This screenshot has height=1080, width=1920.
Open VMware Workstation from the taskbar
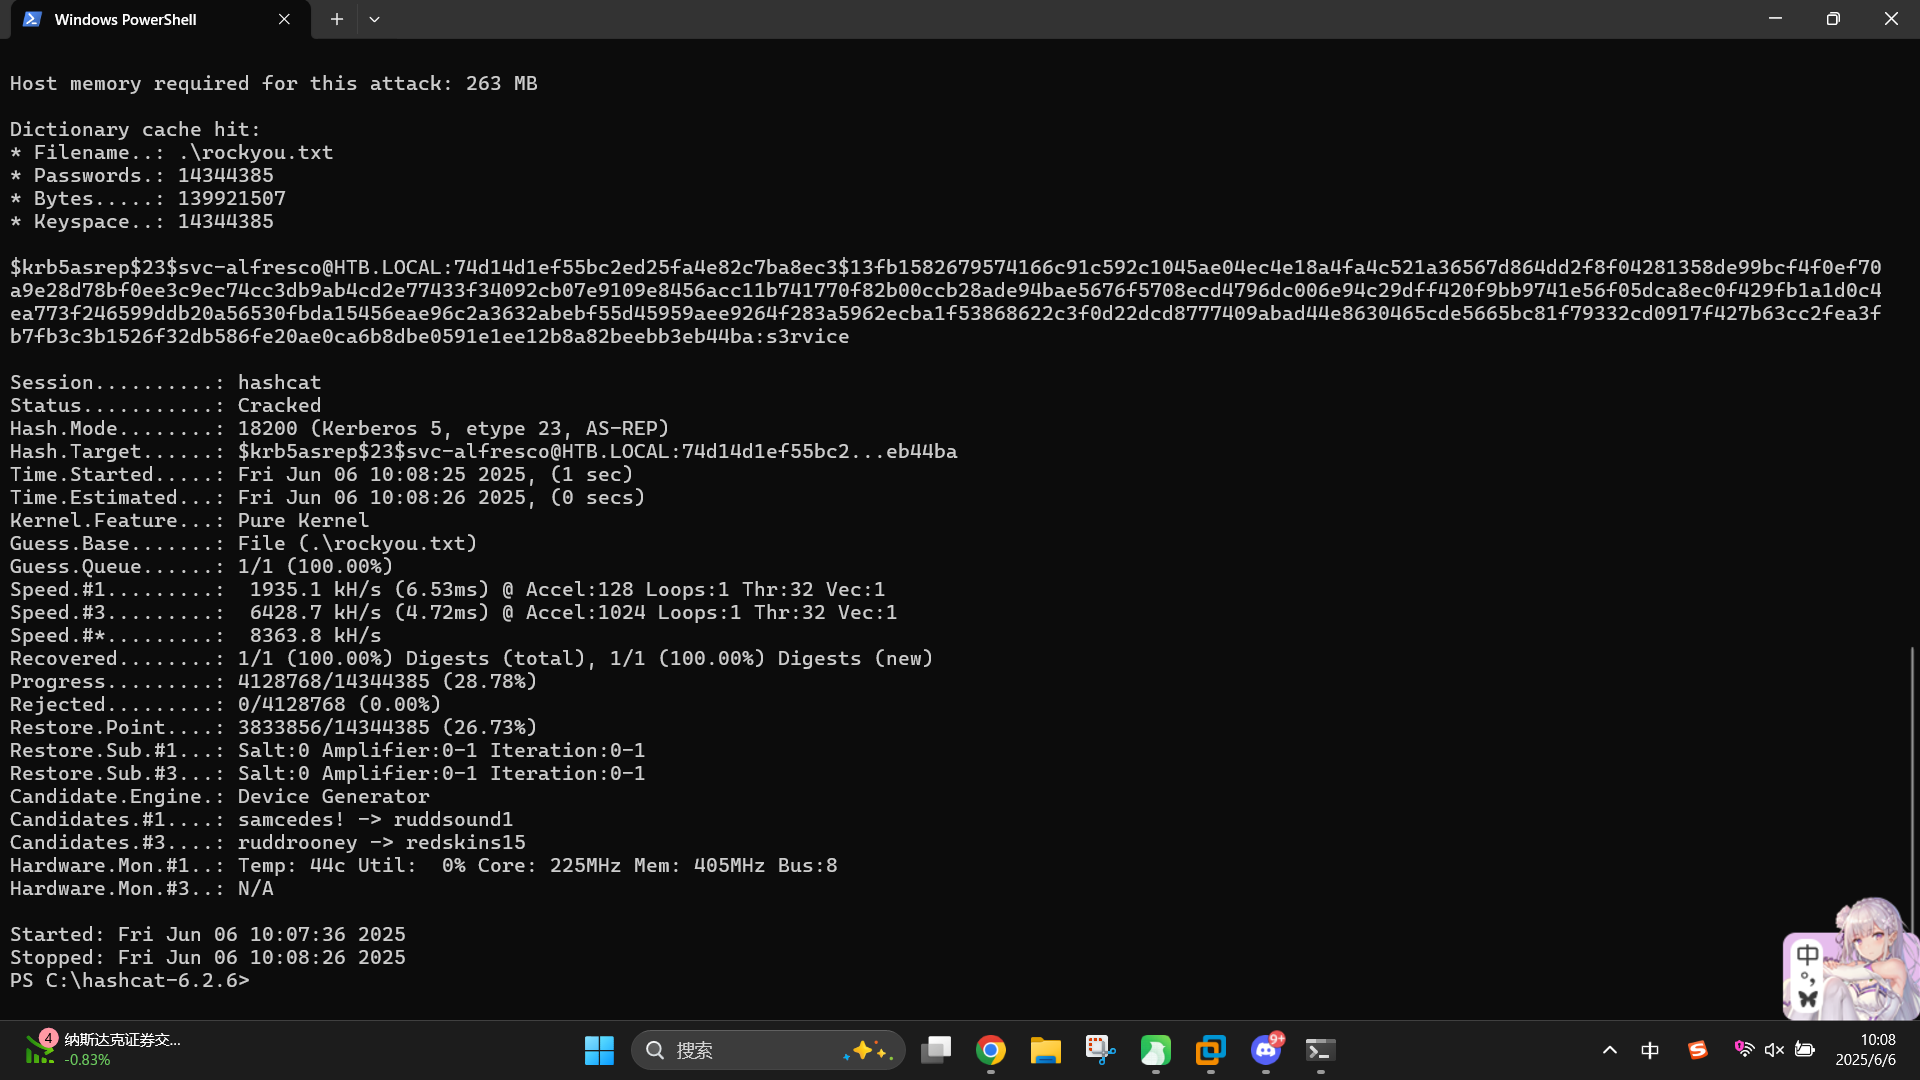(x=1210, y=1050)
